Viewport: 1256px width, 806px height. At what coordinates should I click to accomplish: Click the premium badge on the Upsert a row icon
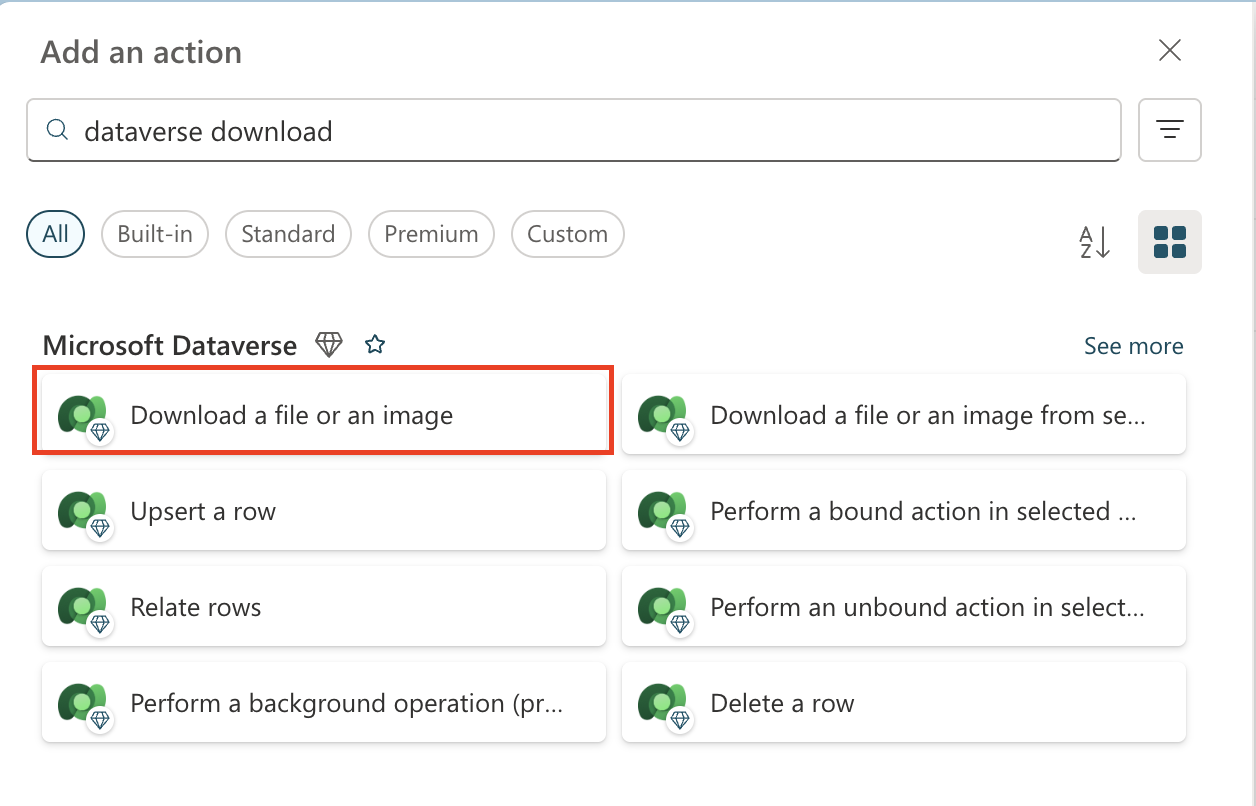point(99,528)
